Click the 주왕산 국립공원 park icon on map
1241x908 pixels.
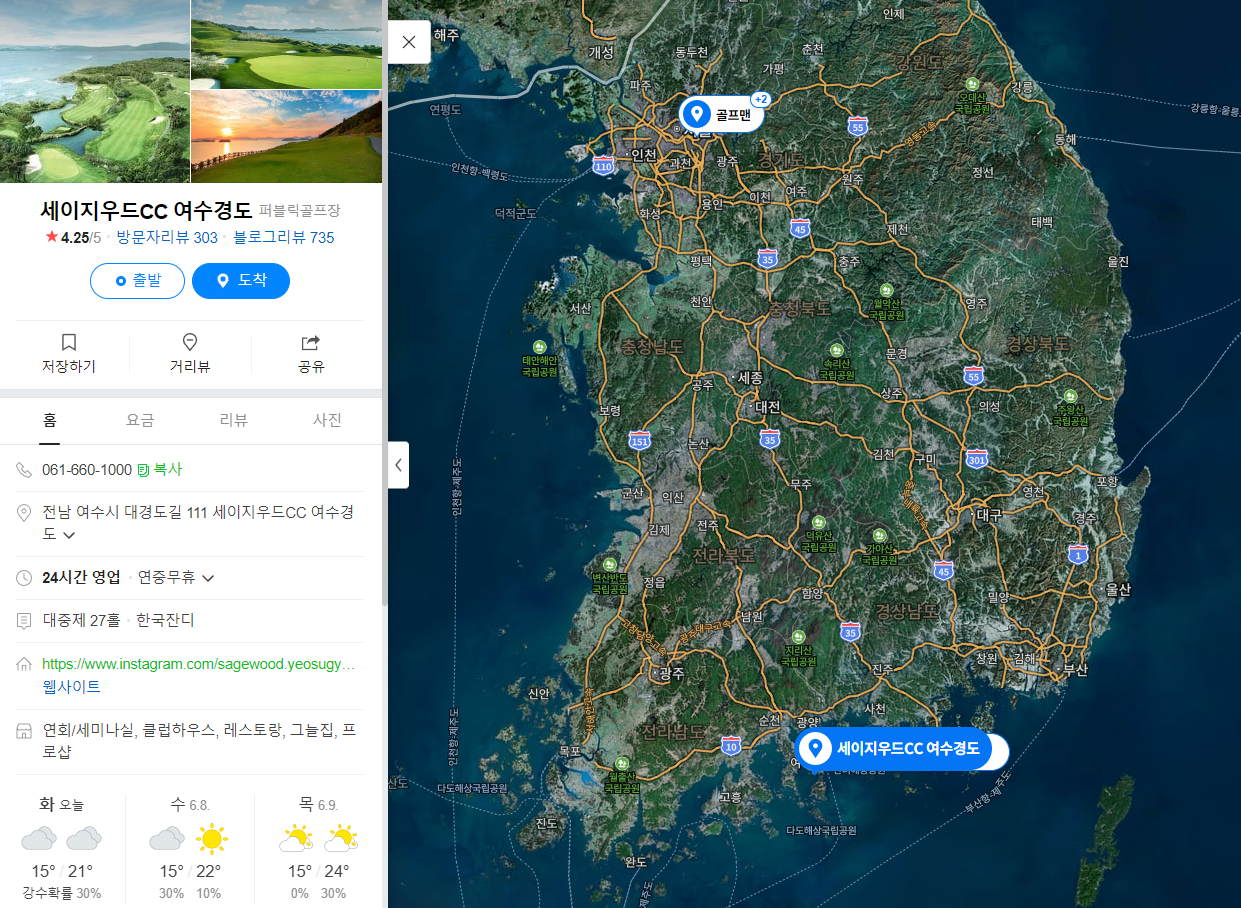[1070, 396]
